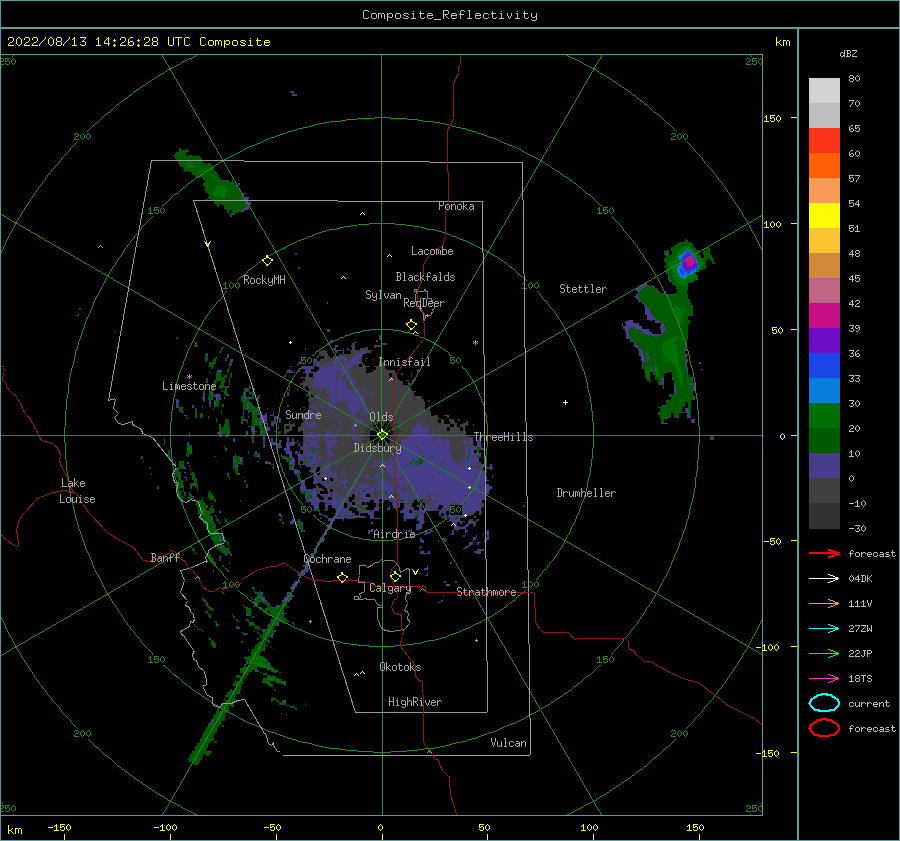Image resolution: width=900 pixels, height=841 pixels.
Task: Click the Lacombe label
Action: point(432,251)
